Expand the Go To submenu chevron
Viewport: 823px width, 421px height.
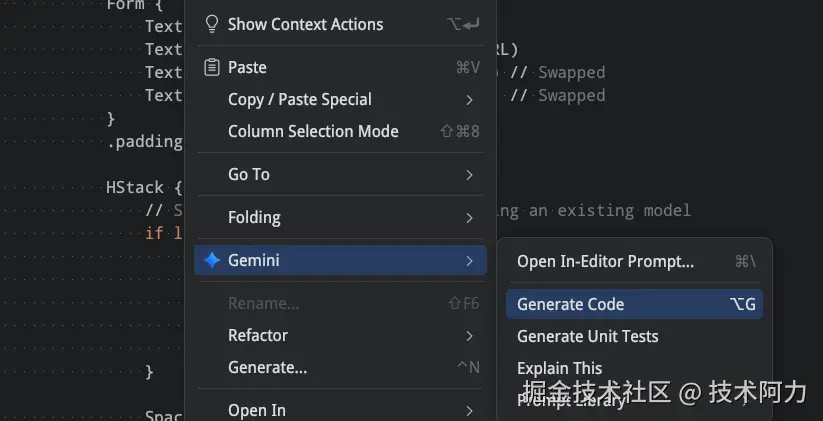470,175
